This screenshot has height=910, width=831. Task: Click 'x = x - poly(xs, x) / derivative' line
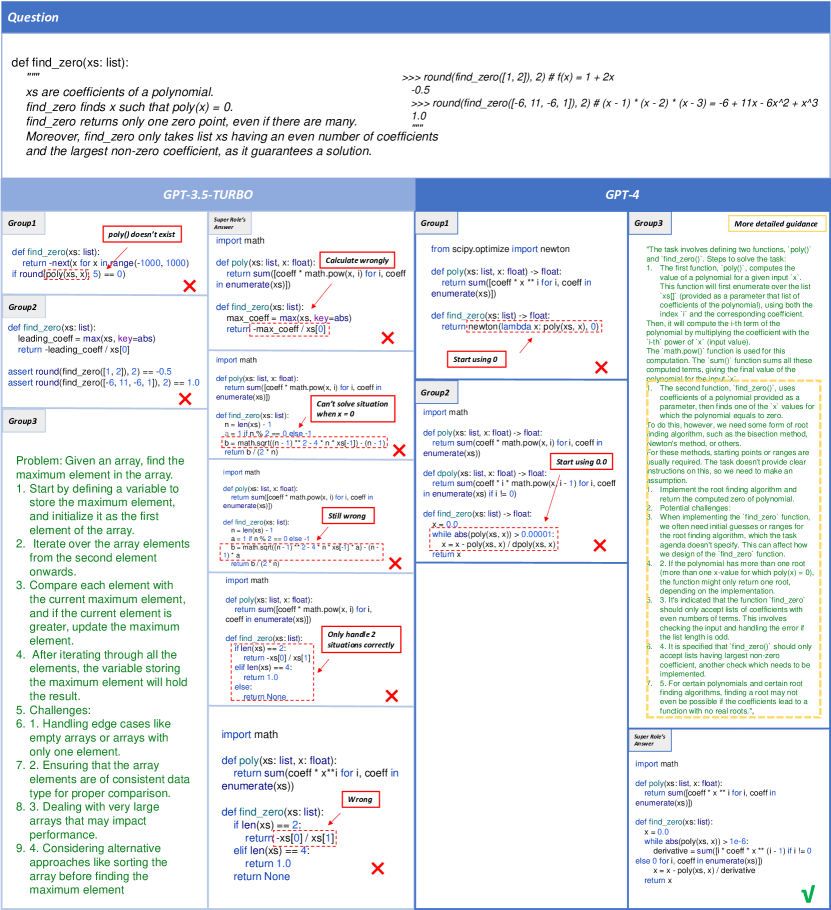(x=704, y=870)
